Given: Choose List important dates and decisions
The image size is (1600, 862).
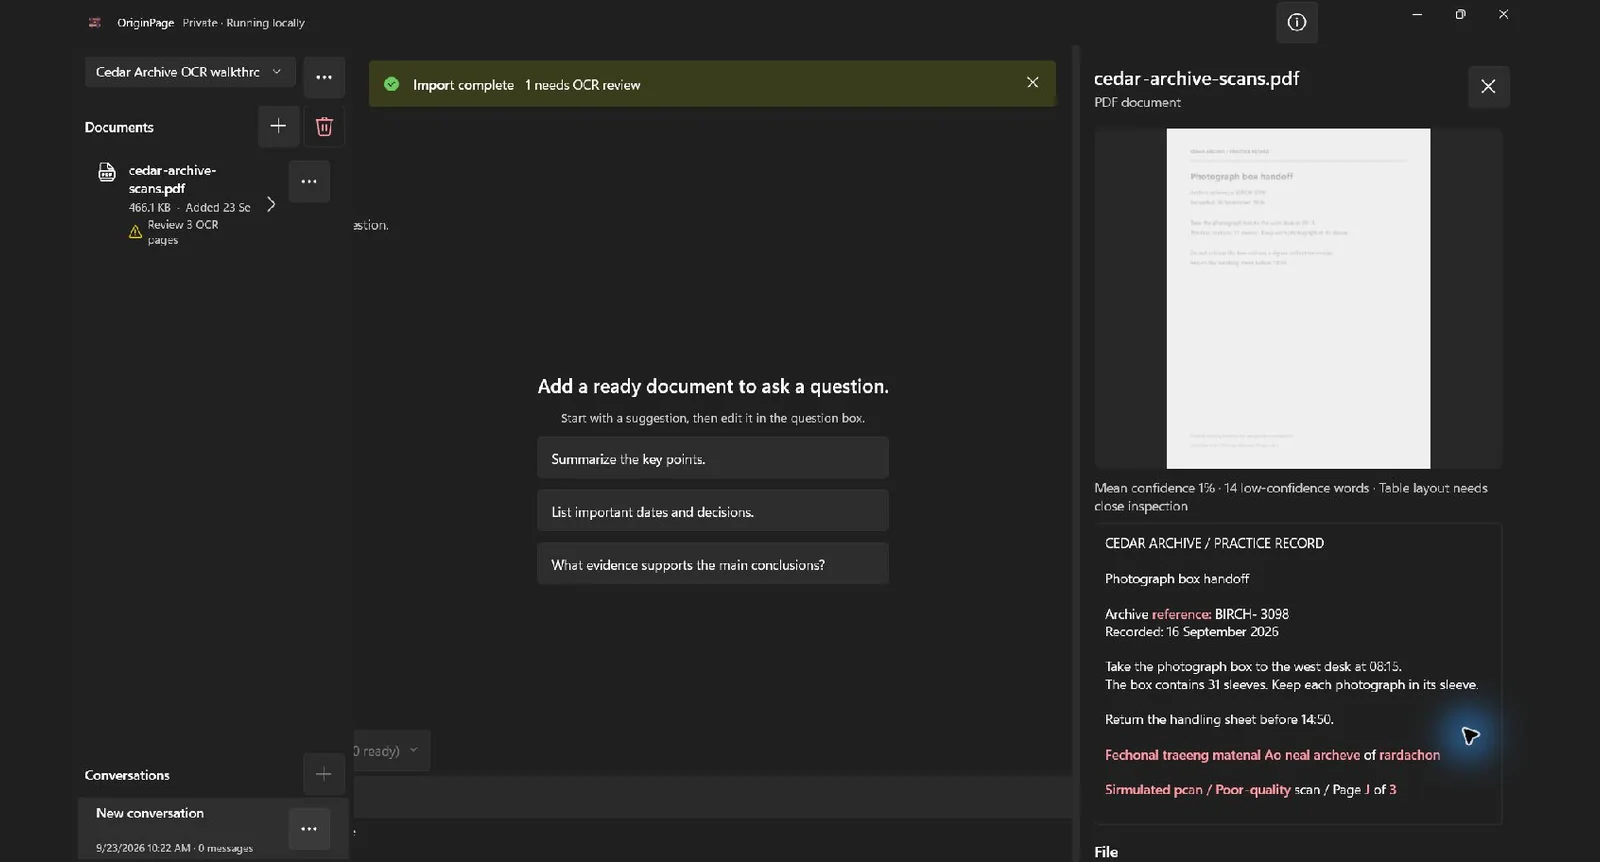Looking at the screenshot, I should tap(713, 511).
